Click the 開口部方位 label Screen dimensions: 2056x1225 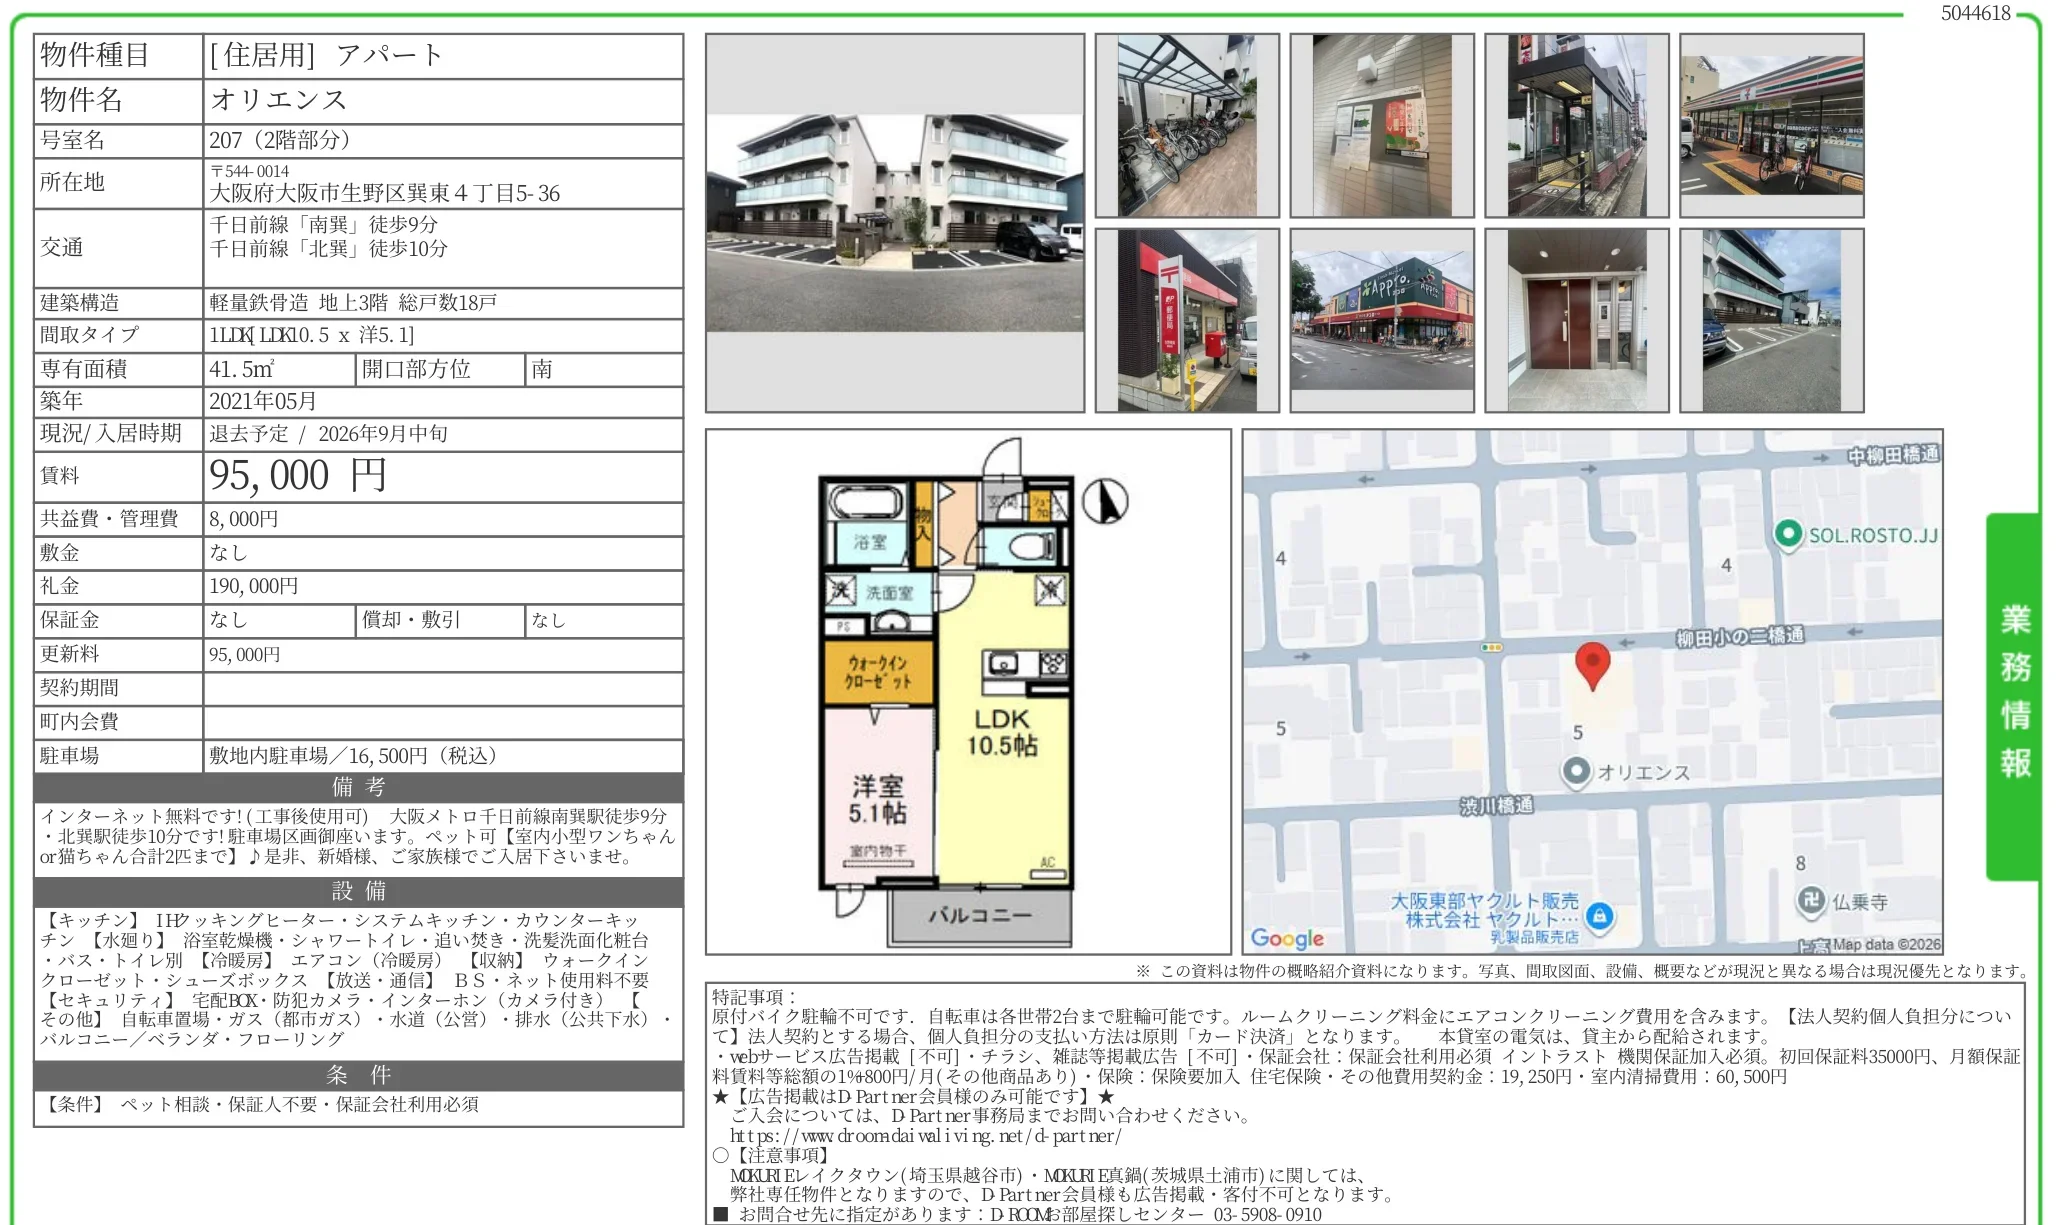416,369
